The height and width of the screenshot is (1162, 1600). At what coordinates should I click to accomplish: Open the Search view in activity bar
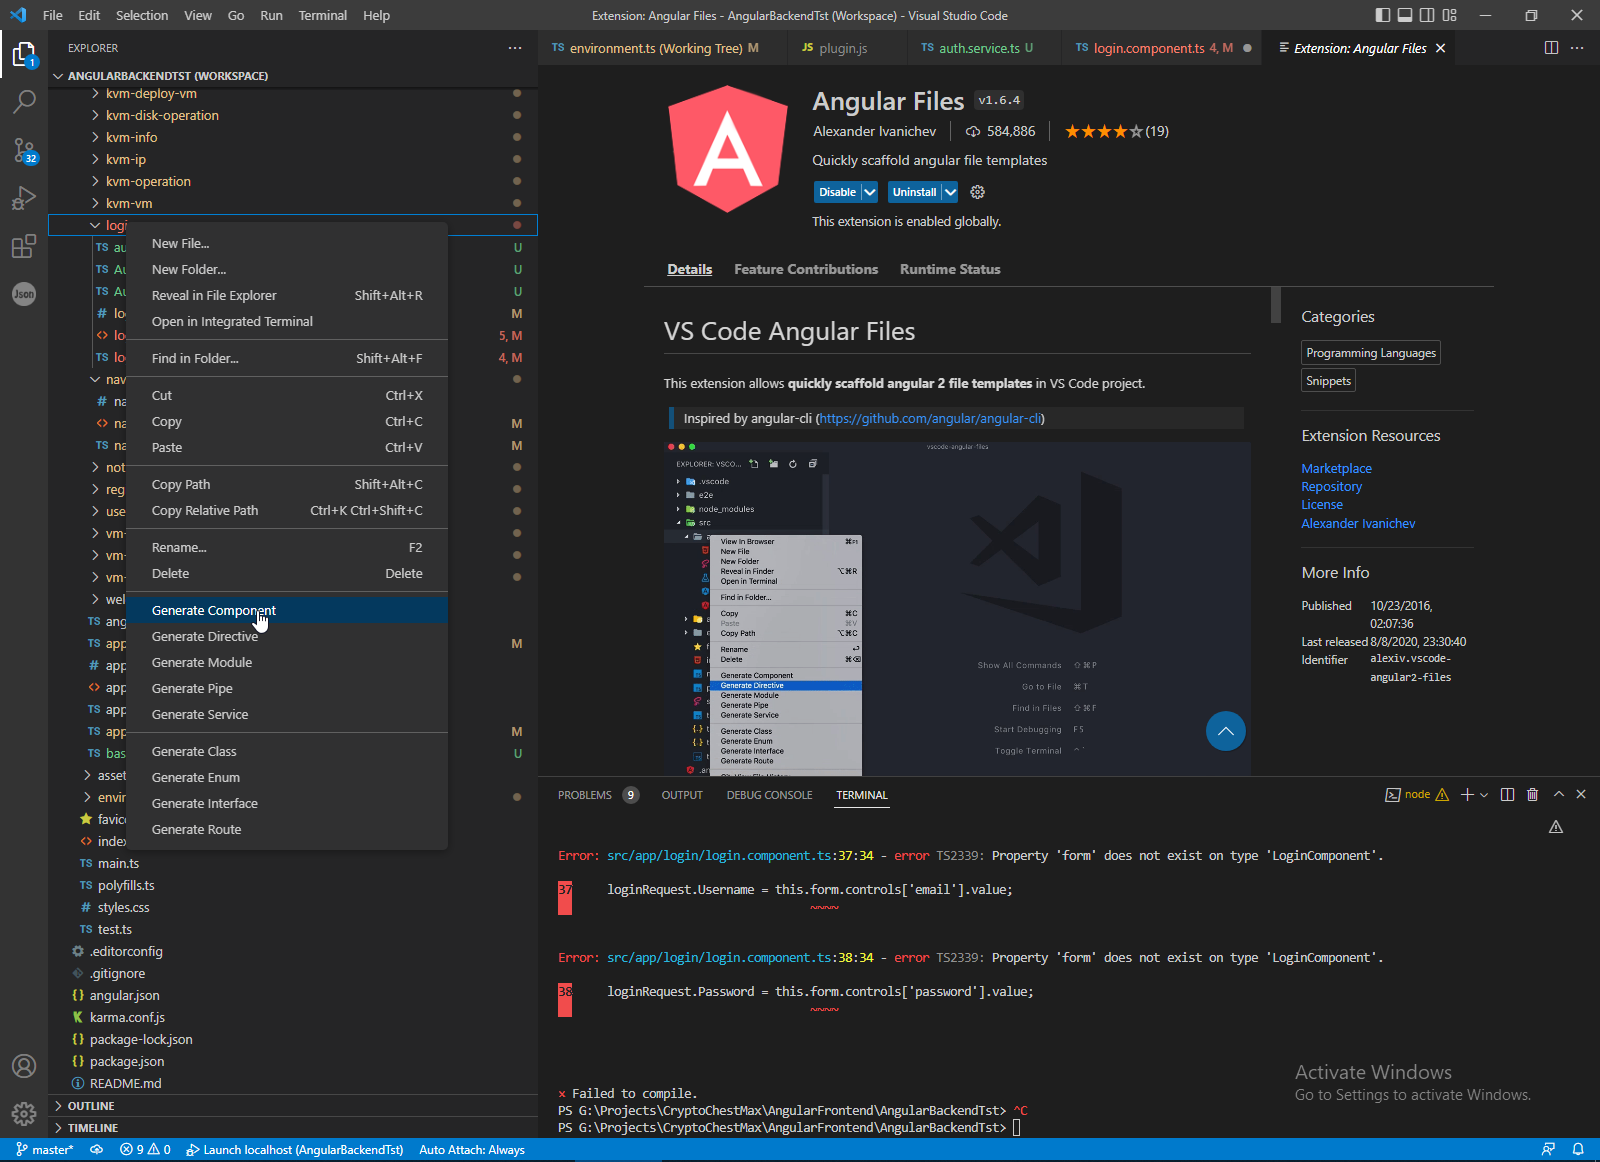click(24, 102)
